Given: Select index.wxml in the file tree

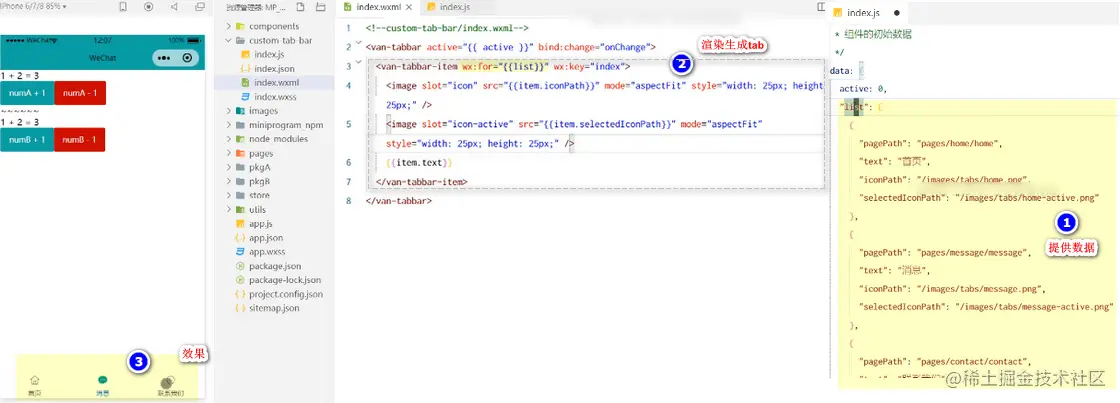Looking at the screenshot, I should [x=276, y=83].
